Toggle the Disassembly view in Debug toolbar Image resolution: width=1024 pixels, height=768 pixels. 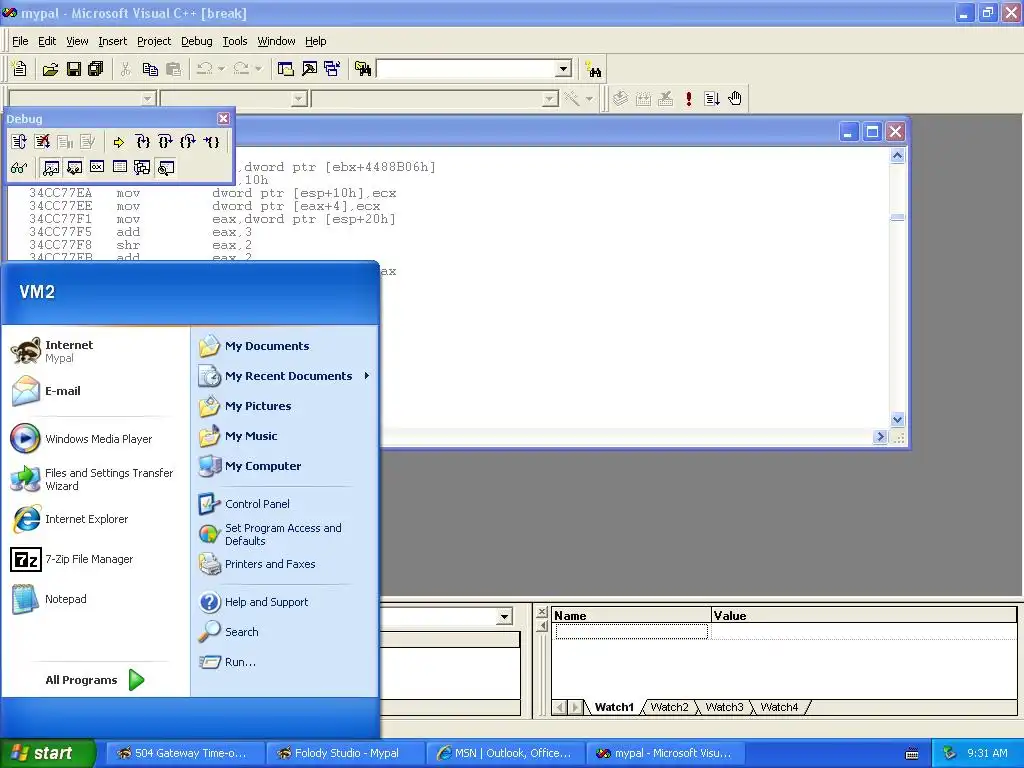point(166,168)
